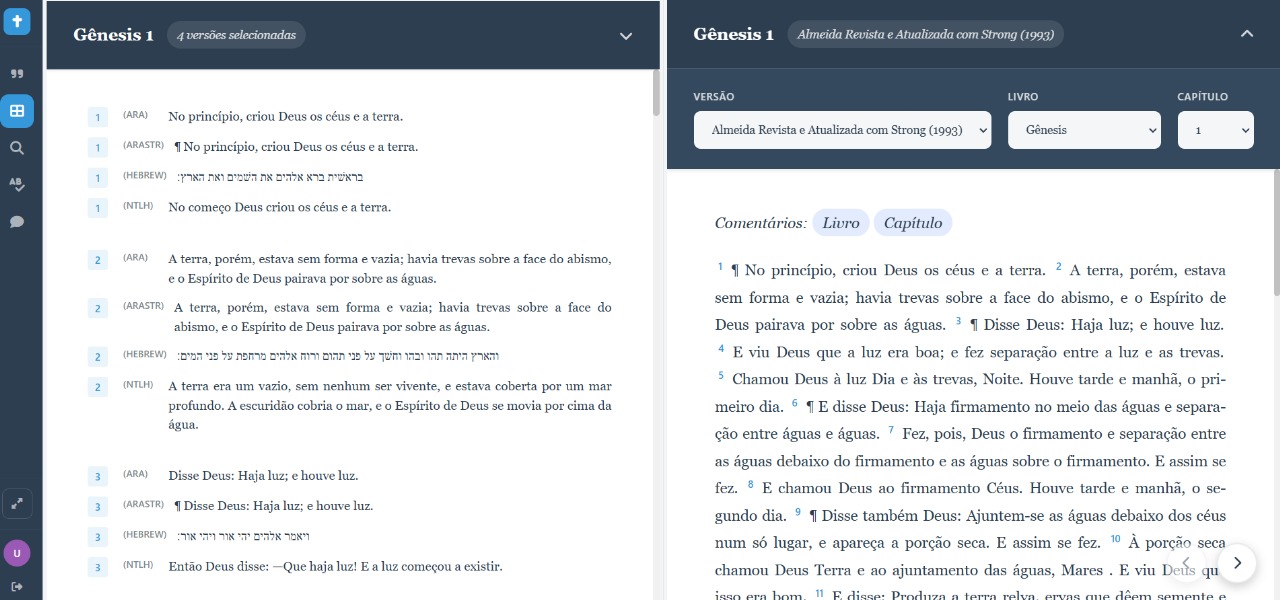
Task: Click the Livro commentary tag
Action: pyautogui.click(x=840, y=223)
